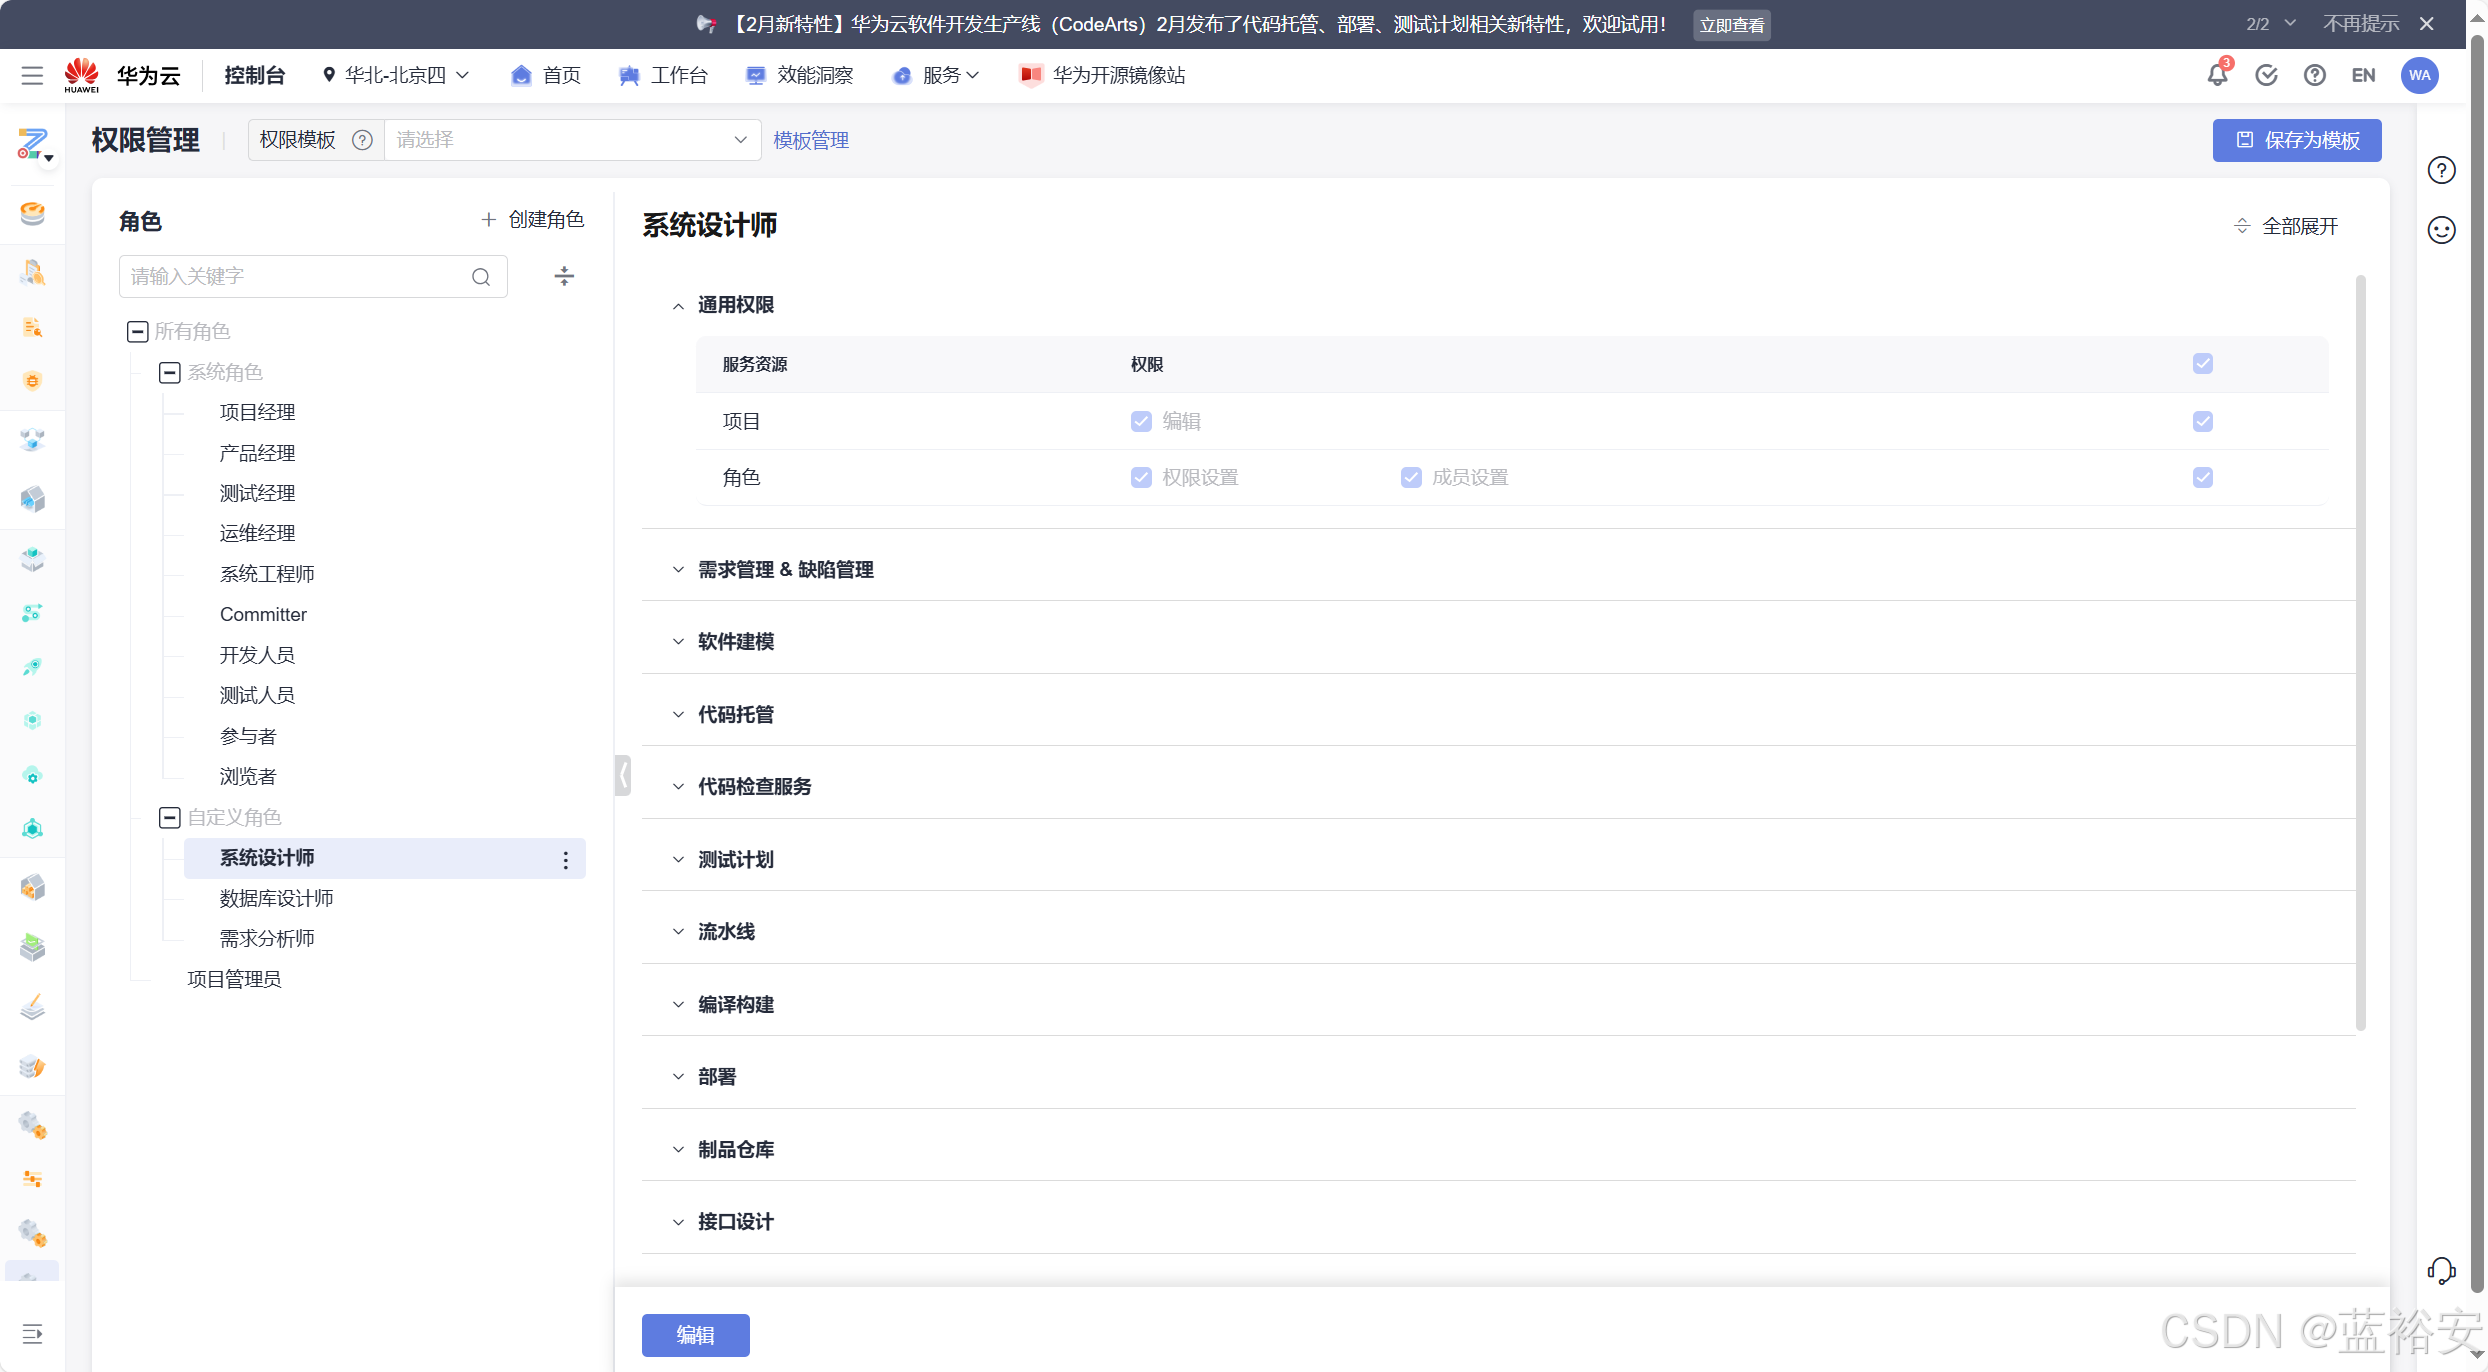Viewport: 2488px width, 1372px height.
Task: Open the 模板管理 link
Action: click(x=811, y=140)
